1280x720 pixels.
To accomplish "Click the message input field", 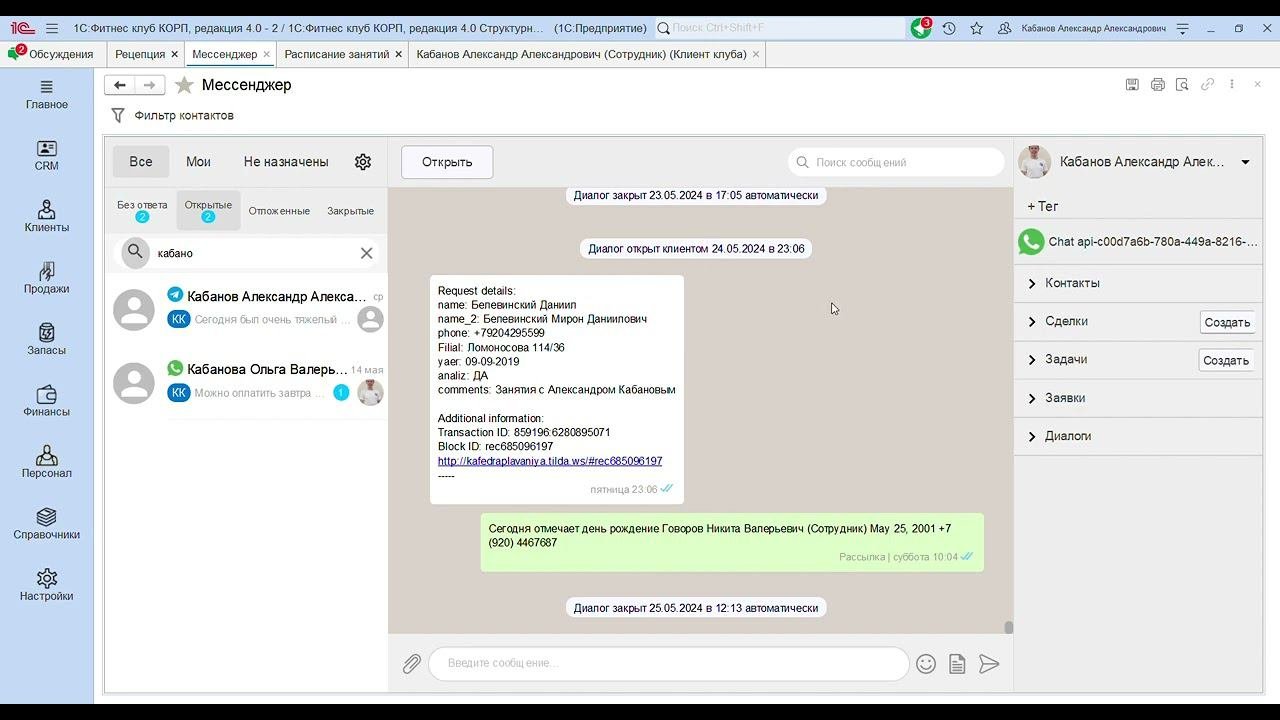I will tap(668, 664).
